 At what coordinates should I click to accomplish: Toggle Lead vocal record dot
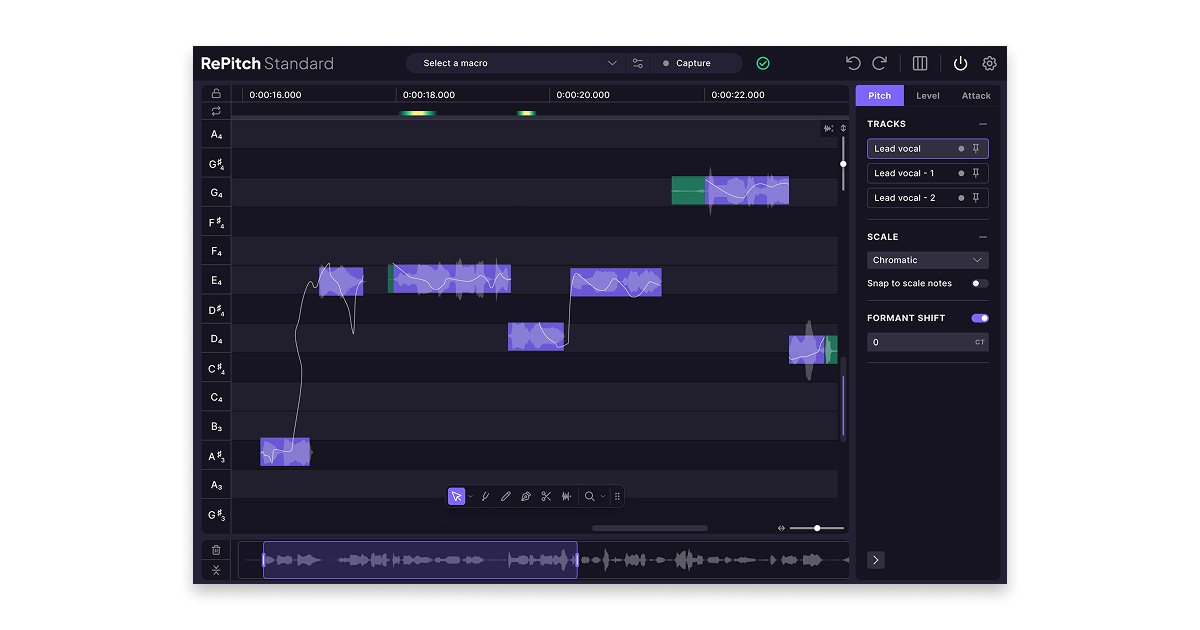[x=961, y=148]
